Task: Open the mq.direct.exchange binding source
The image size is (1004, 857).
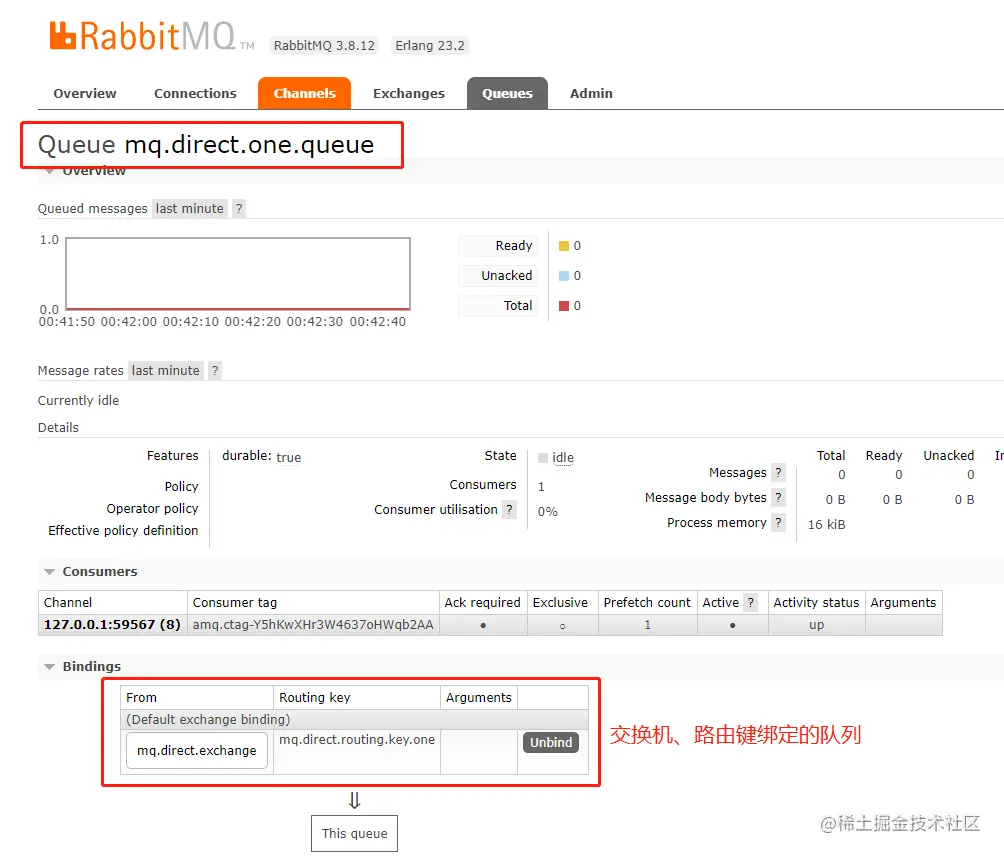Action: [197, 751]
